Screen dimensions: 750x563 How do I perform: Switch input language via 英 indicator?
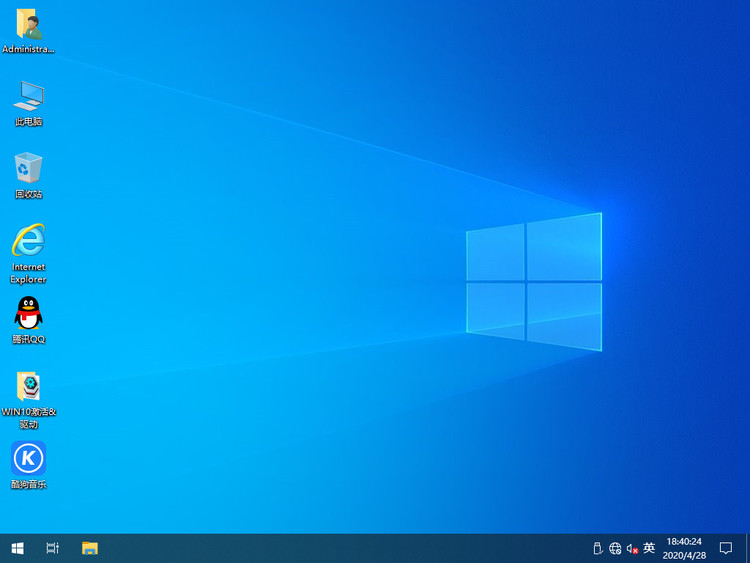(x=649, y=548)
